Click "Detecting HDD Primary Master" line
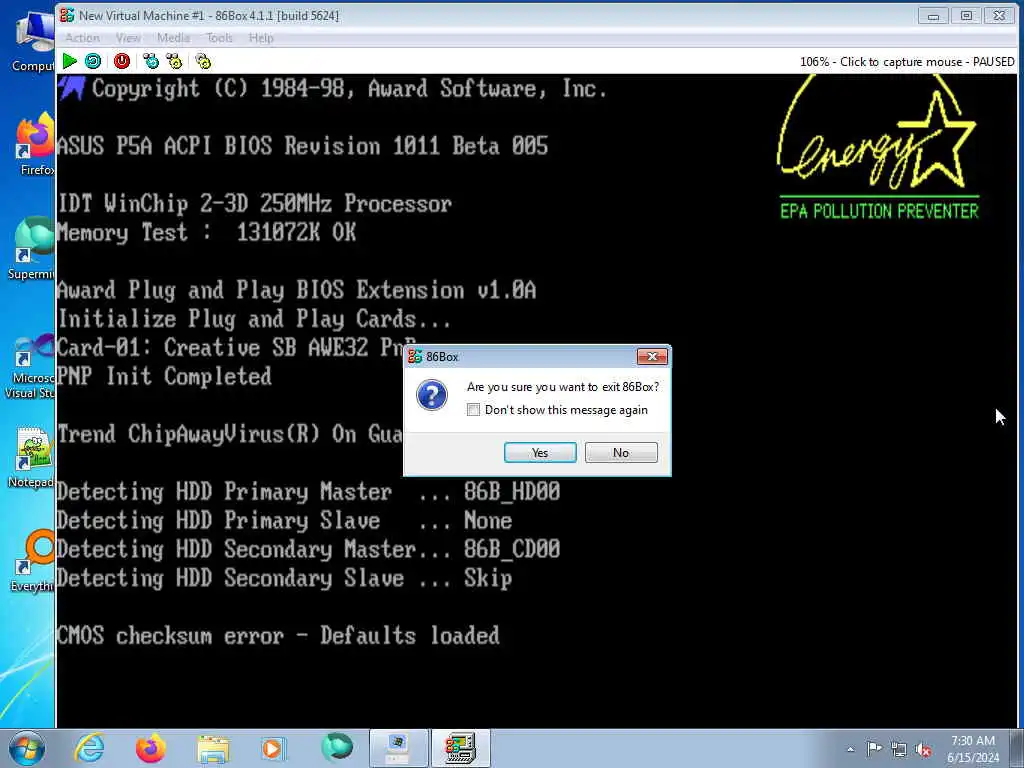Viewport: 1024px width, 768px height. [x=309, y=491]
